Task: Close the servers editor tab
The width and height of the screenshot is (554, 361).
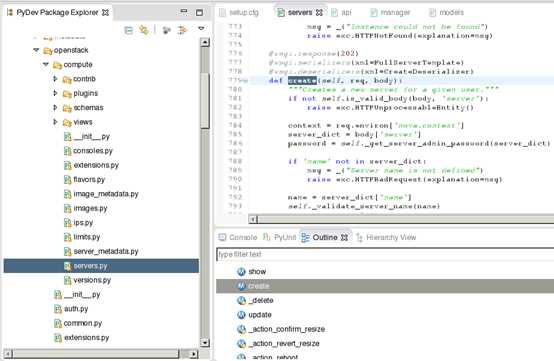Action: [x=319, y=13]
